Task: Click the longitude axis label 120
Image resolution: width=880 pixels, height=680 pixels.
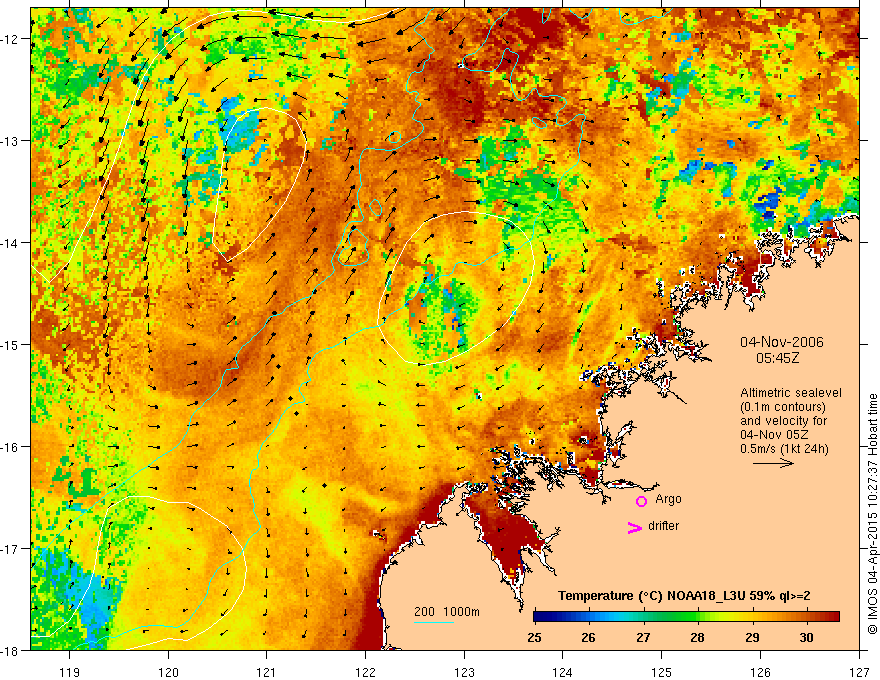Action: [168, 672]
